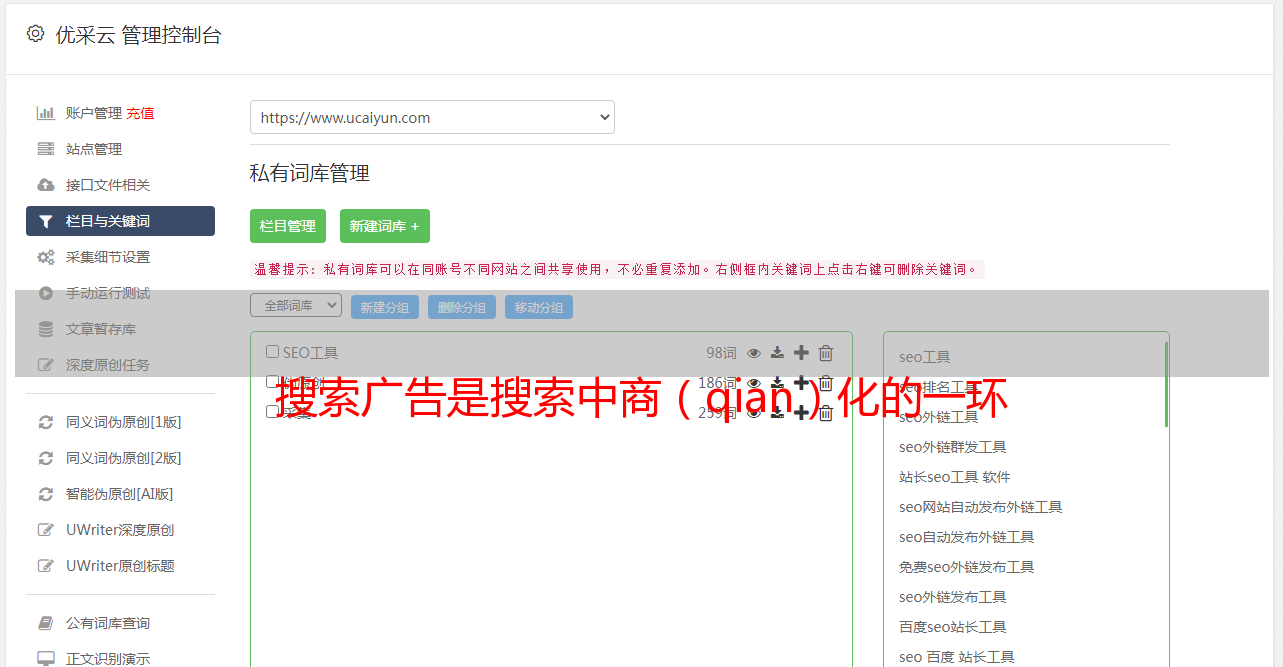Open UWriter深度原创 from the sidebar
Screen dimensions: 1283x667
pyautogui.click(x=120, y=530)
